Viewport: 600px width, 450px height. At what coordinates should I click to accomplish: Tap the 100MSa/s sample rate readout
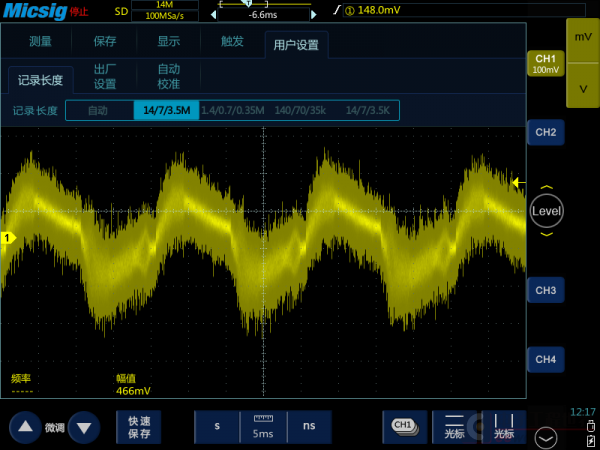[165, 16]
